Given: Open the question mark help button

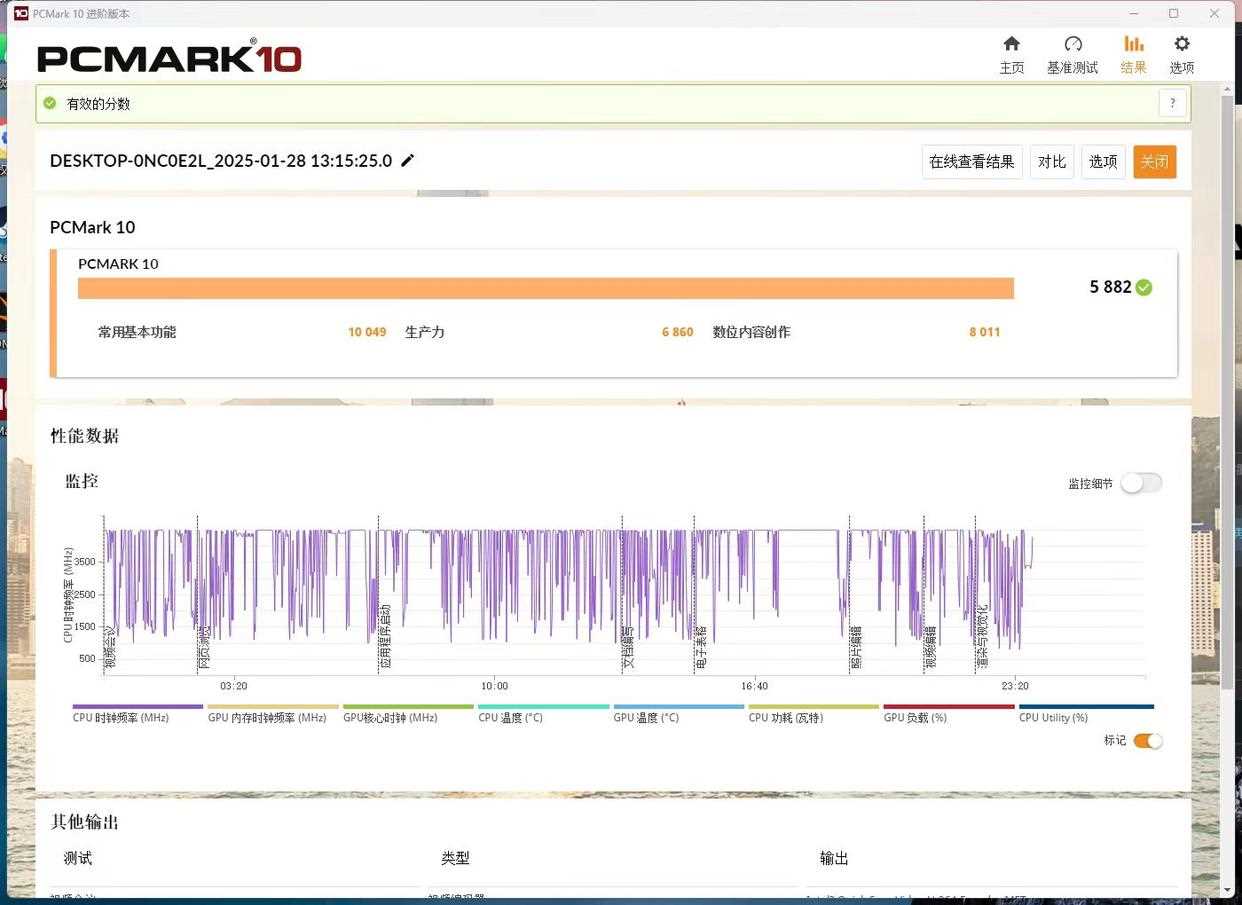Looking at the screenshot, I should [1172, 103].
